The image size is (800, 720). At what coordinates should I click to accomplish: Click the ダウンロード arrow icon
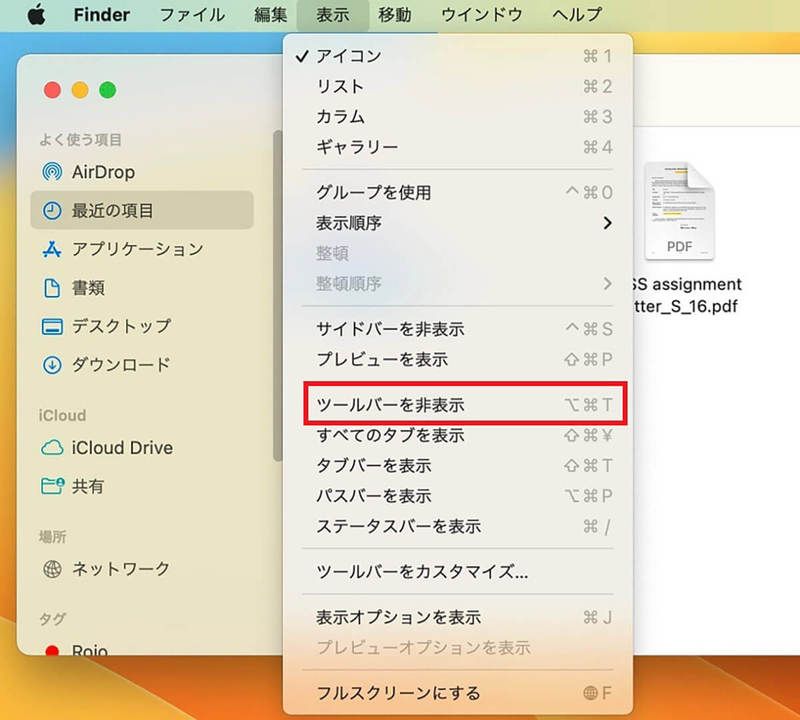[x=52, y=365]
